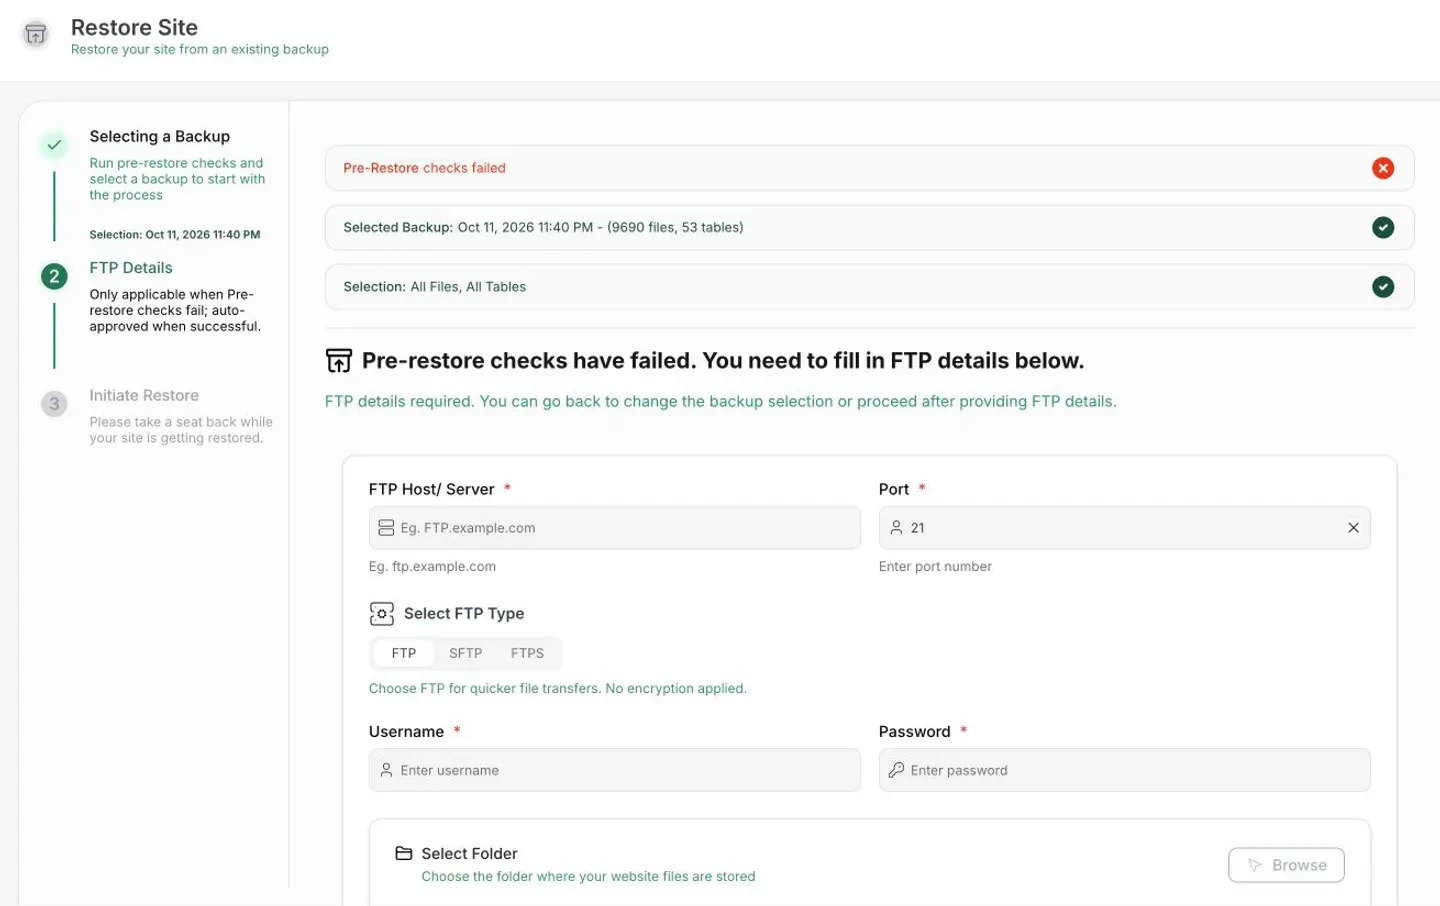
Task: Click the Select FTP Type gear icon
Action: click(381, 614)
